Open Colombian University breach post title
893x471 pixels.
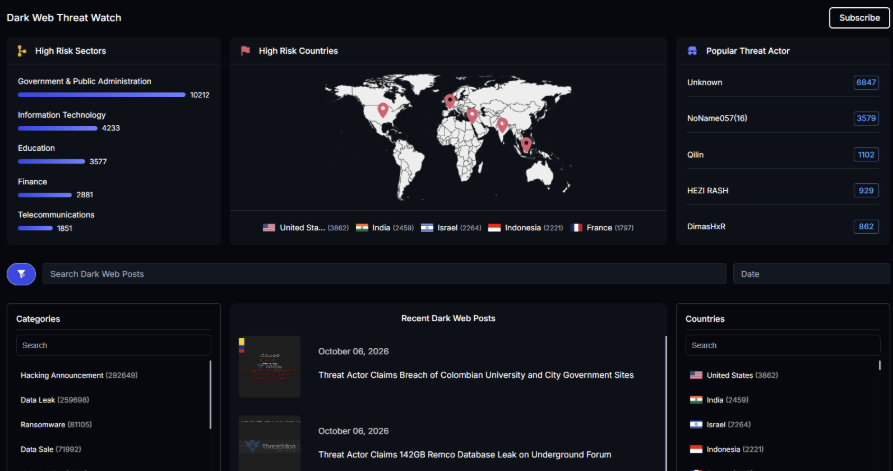coord(476,375)
